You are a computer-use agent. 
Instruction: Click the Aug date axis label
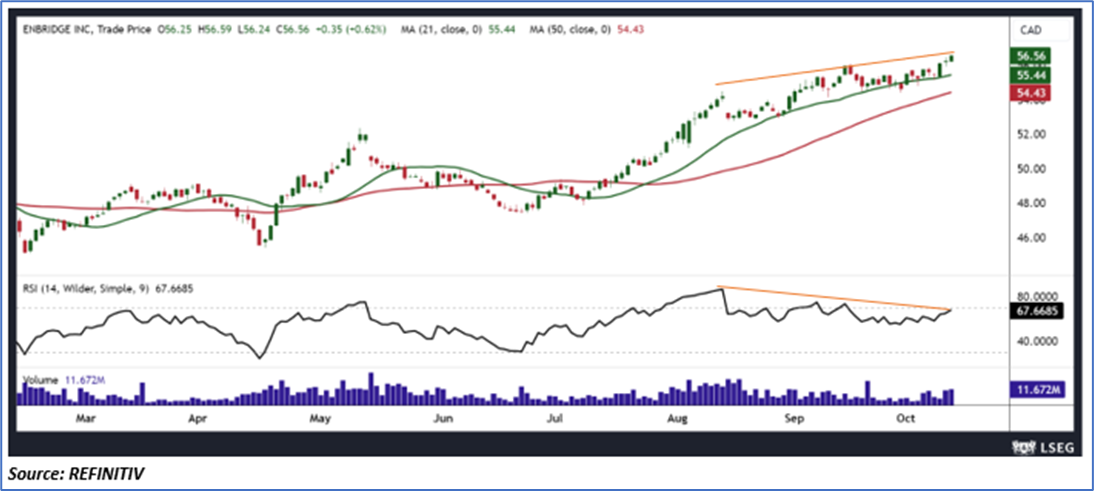click(677, 418)
